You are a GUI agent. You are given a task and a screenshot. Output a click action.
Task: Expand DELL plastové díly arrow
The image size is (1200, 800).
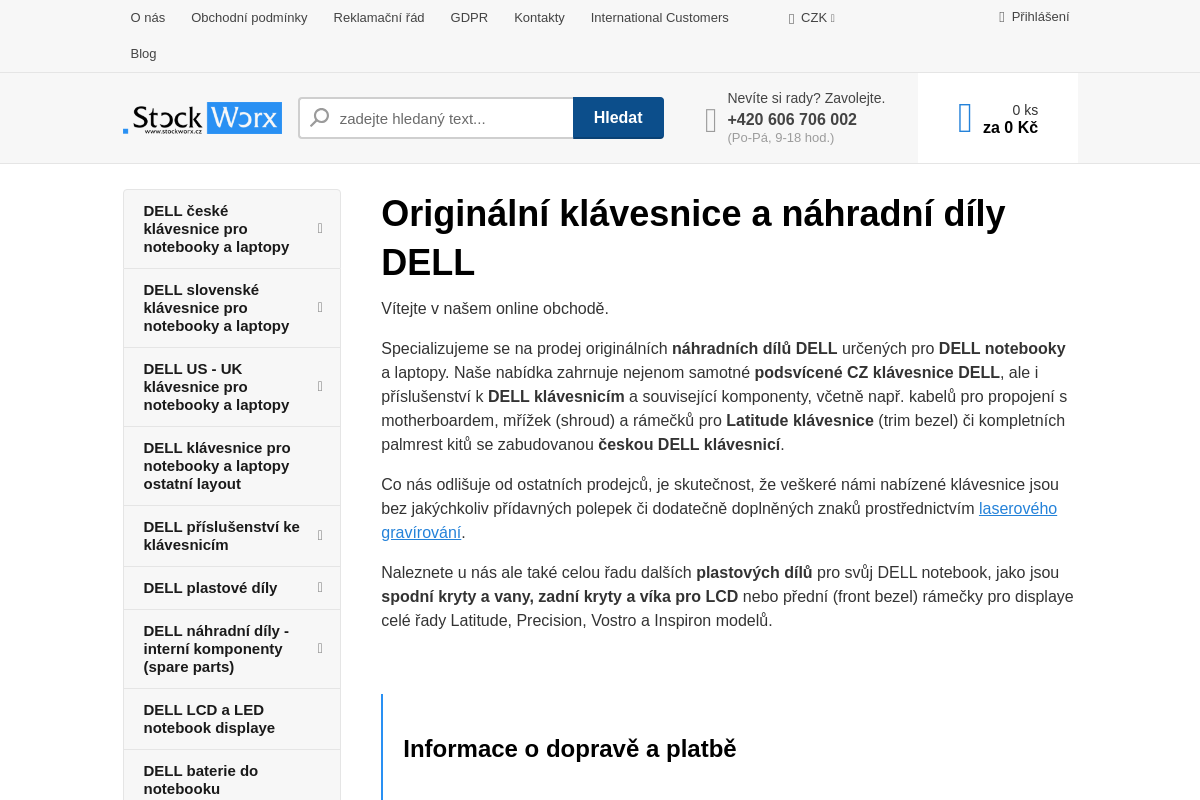tap(320, 588)
